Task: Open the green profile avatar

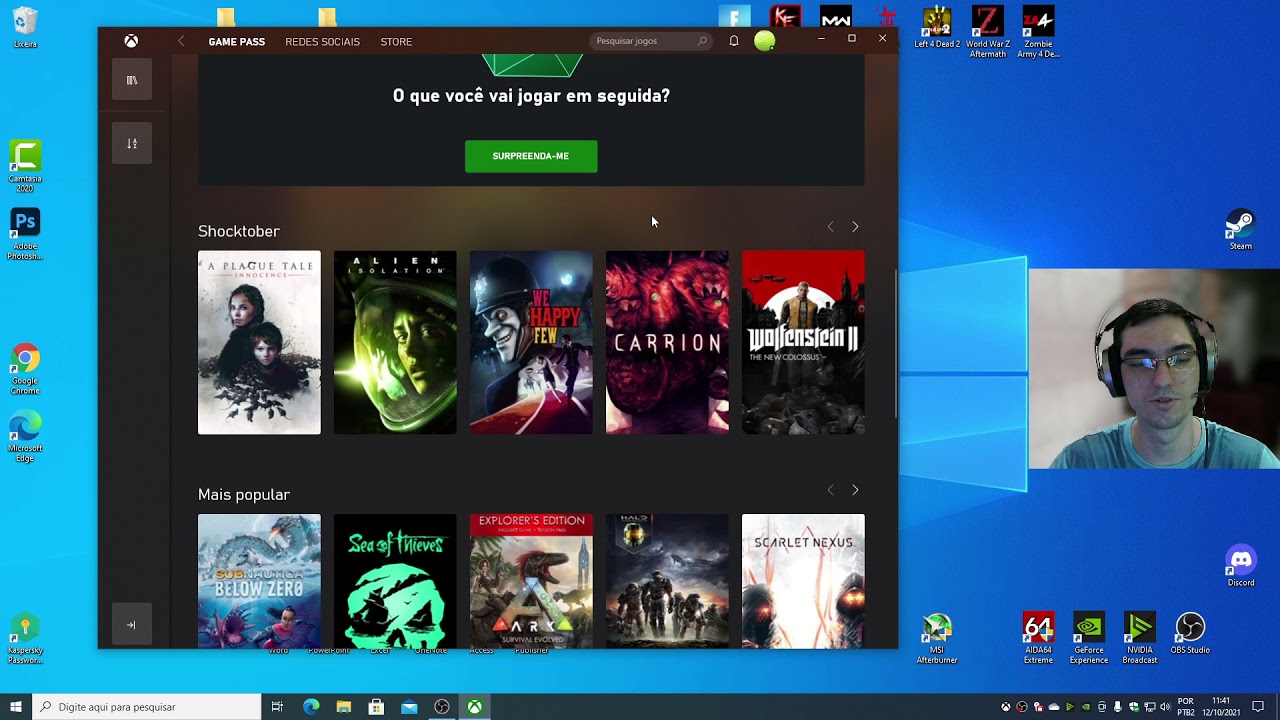Action: (765, 41)
